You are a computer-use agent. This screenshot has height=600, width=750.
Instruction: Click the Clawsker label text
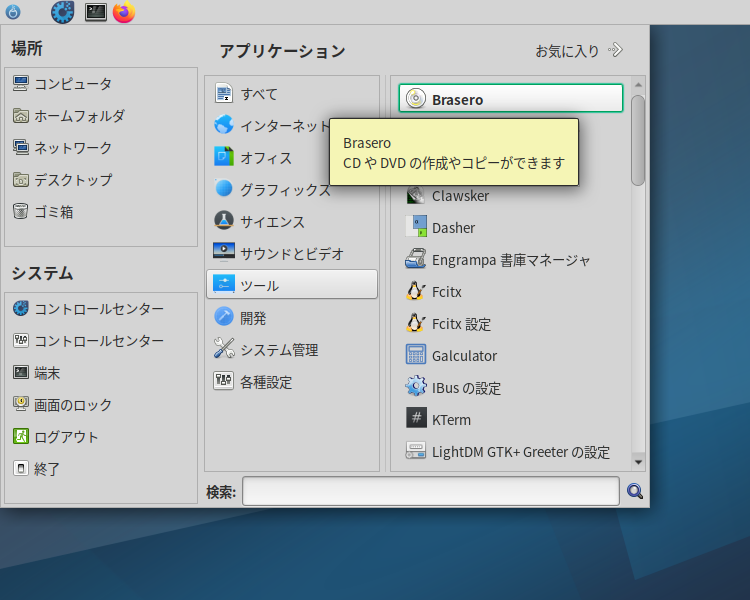pyautogui.click(x=460, y=196)
